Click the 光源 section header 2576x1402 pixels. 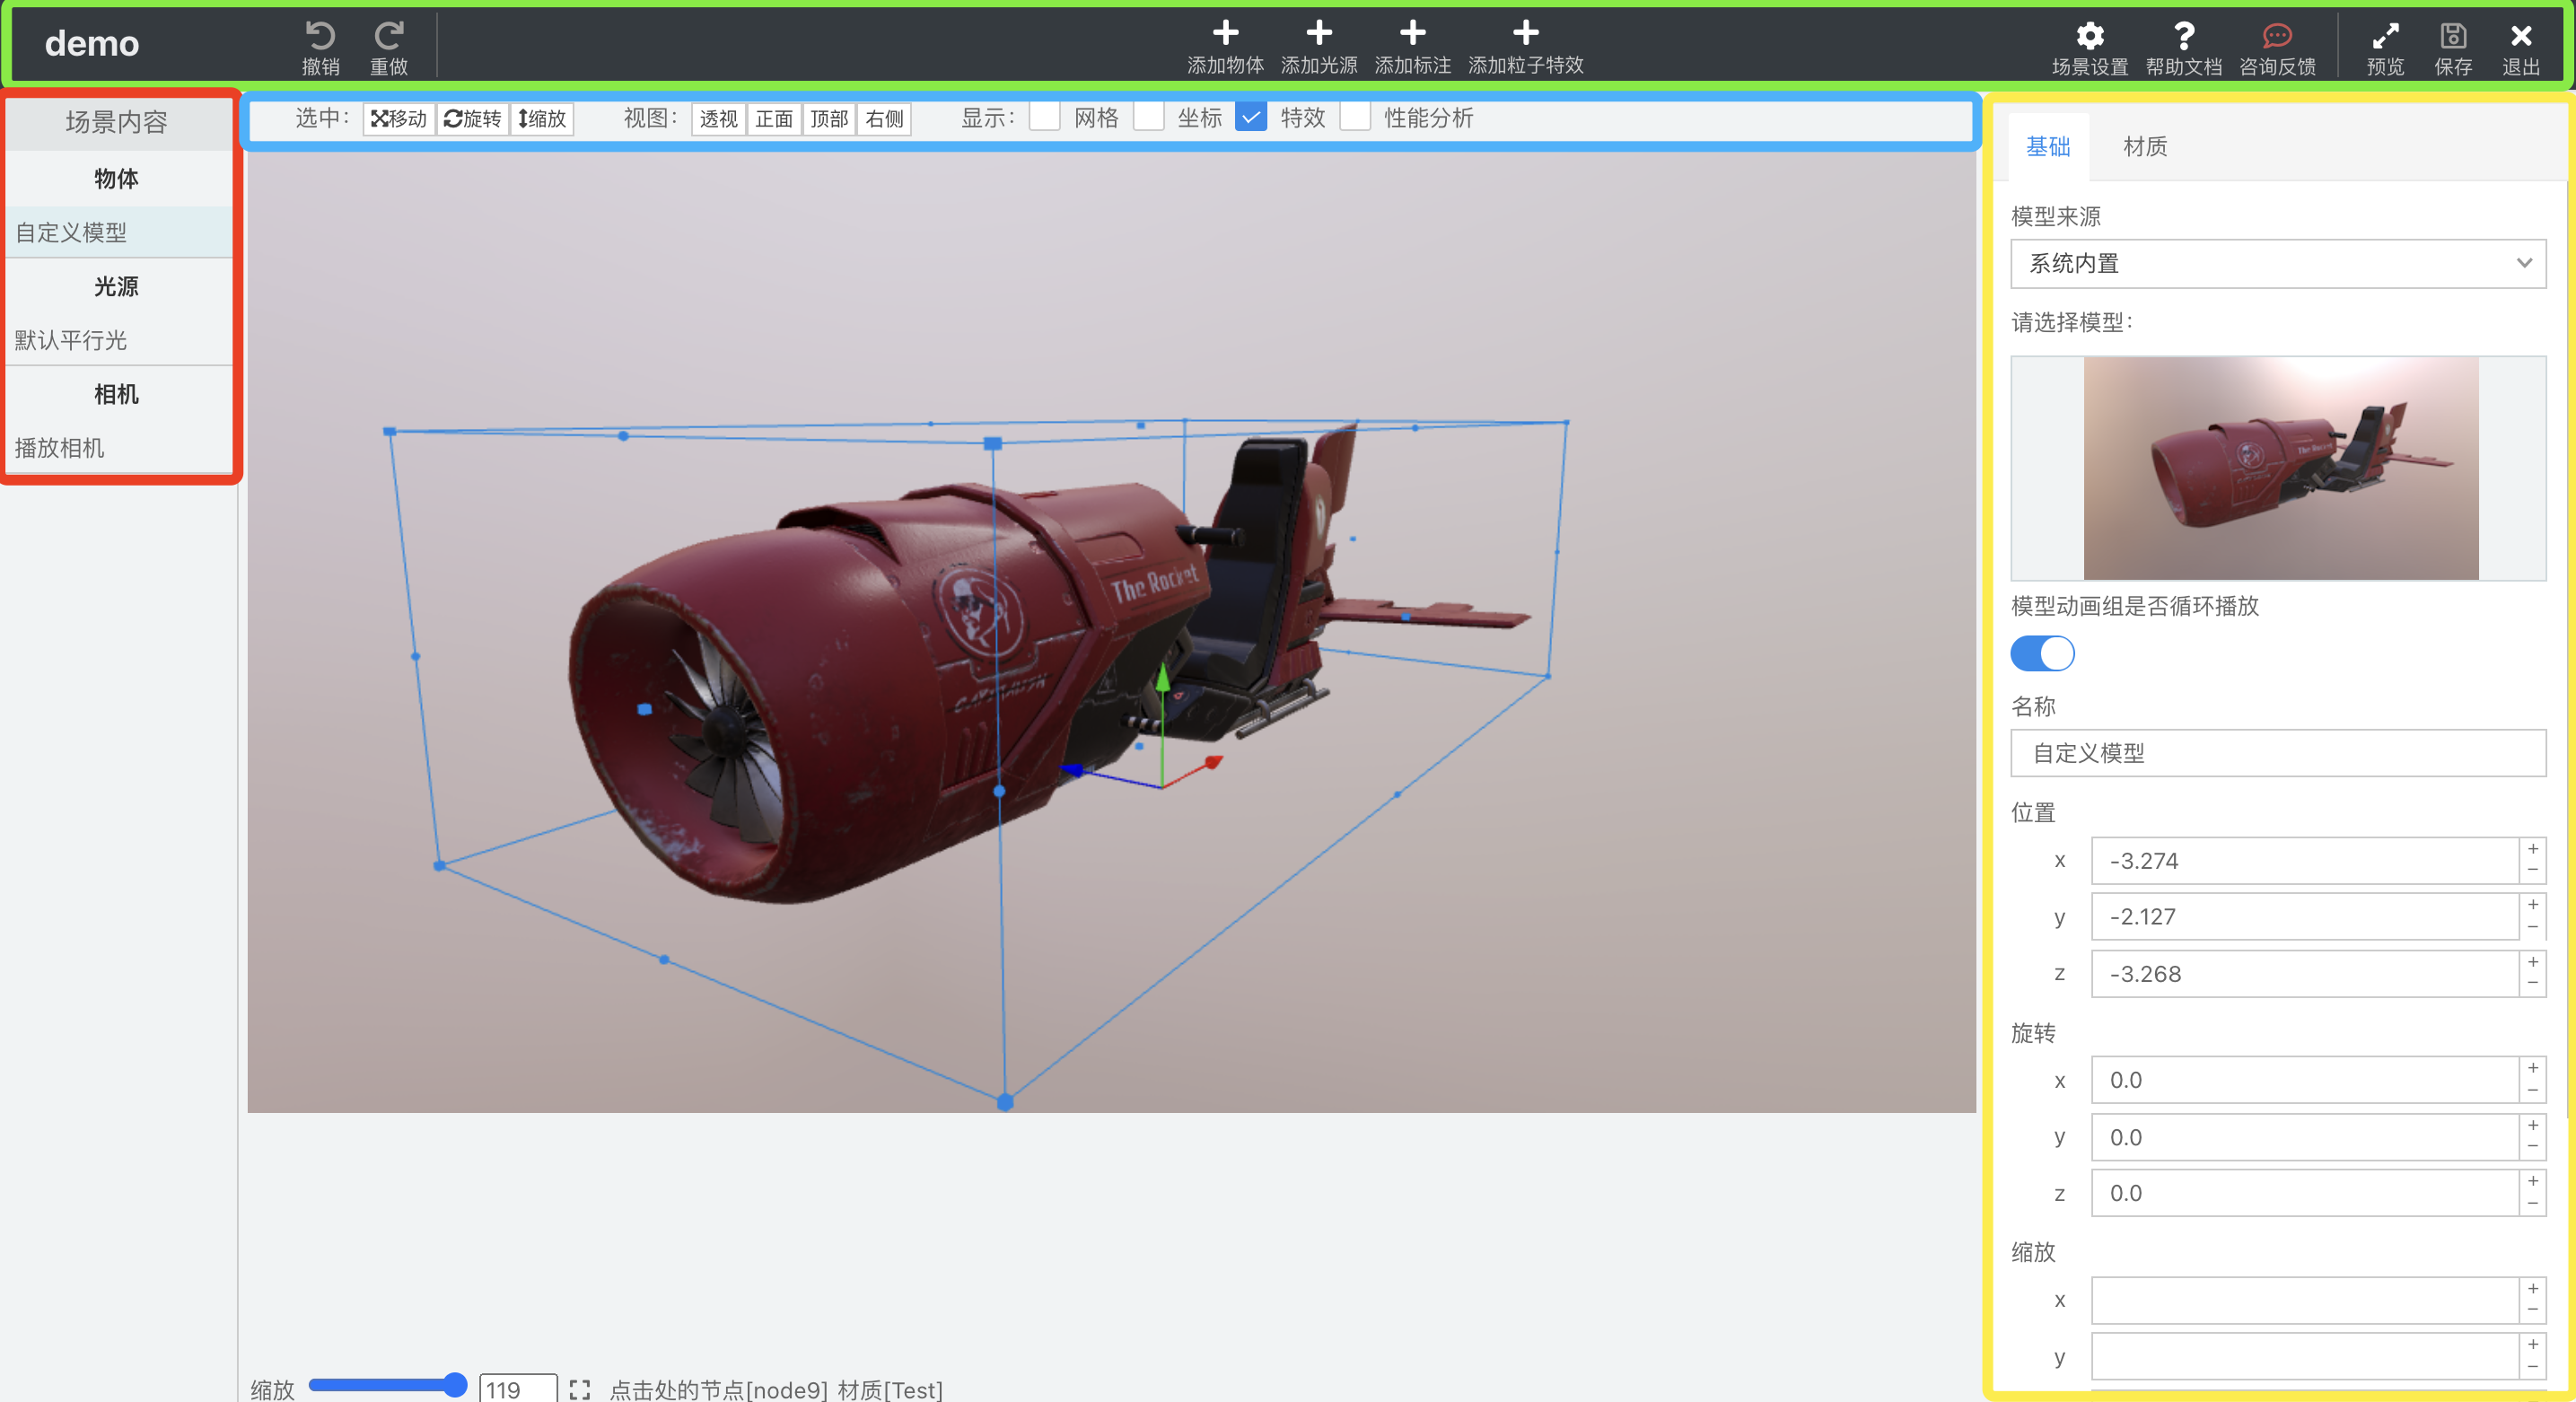click(117, 287)
